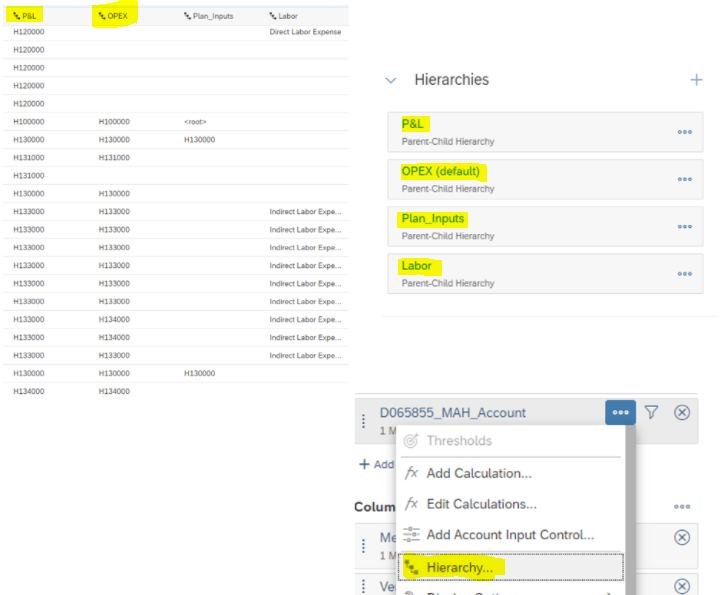Click the filter icon for D065855_MAH_Account

(x=651, y=412)
